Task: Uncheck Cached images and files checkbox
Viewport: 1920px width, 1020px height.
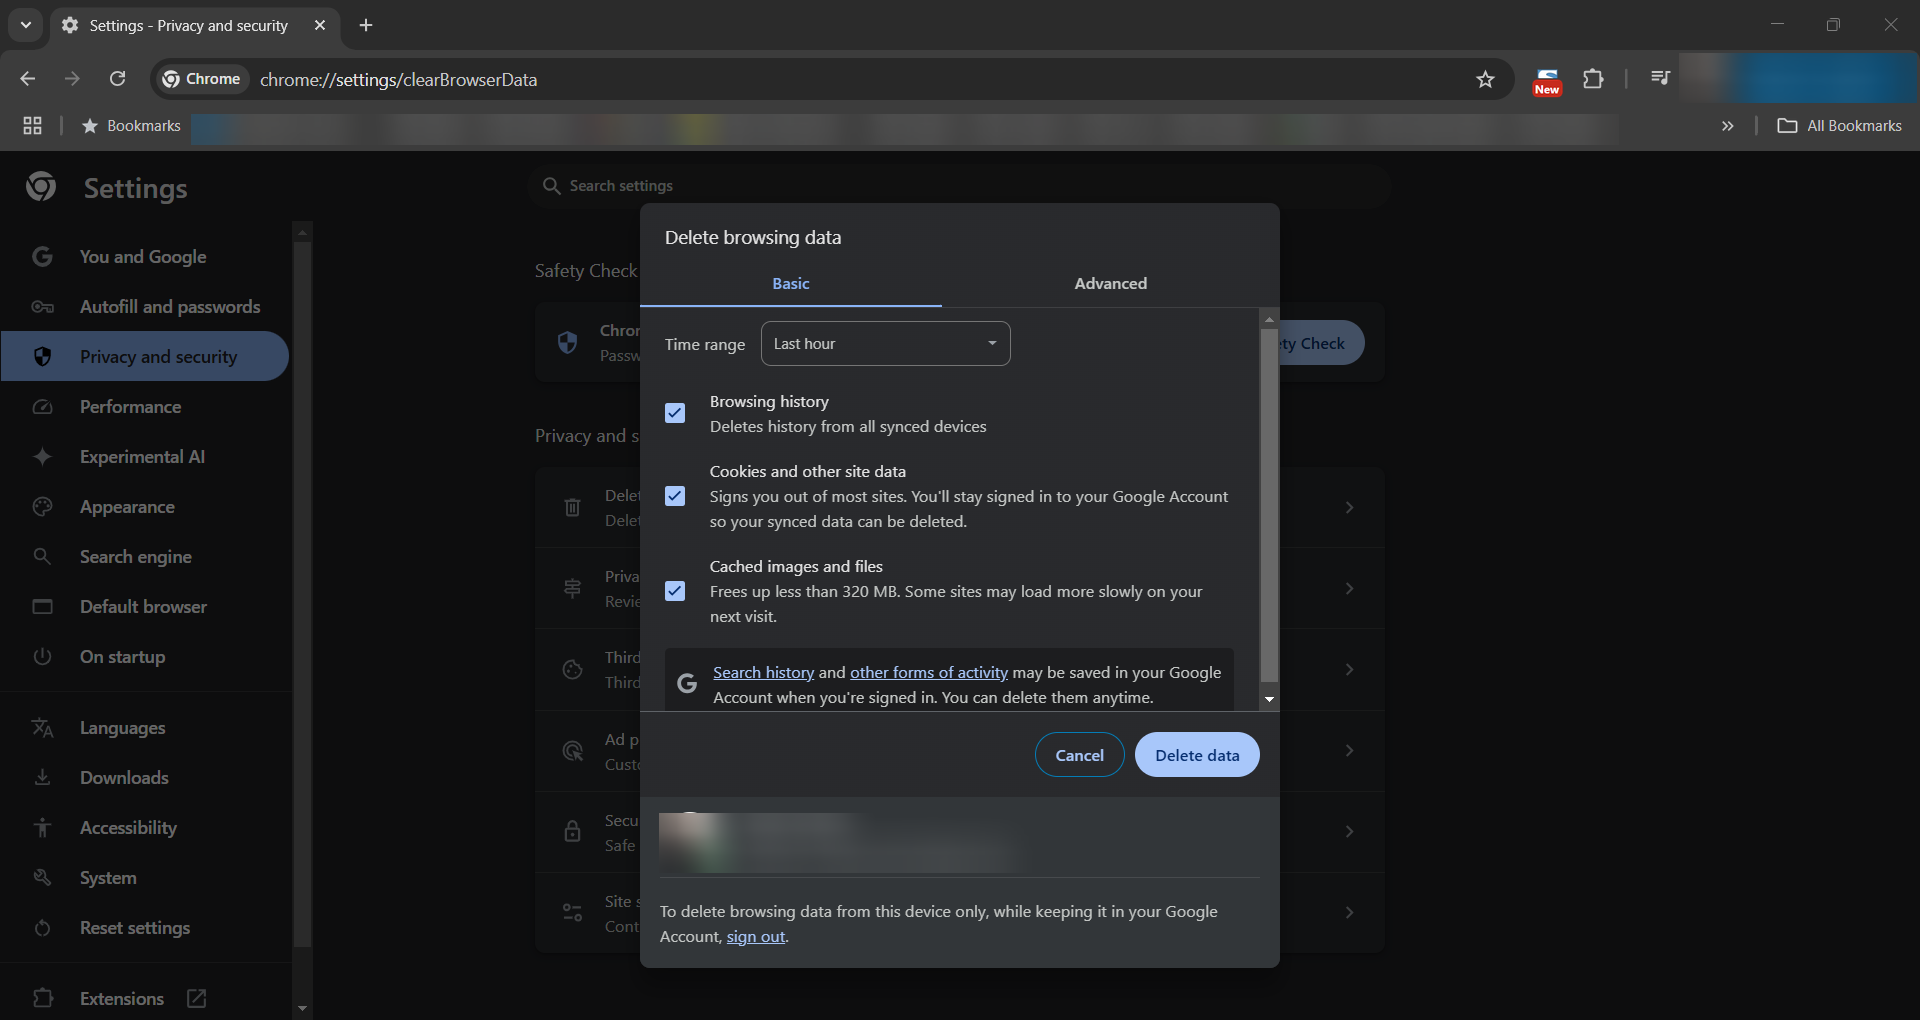Action: click(x=675, y=591)
